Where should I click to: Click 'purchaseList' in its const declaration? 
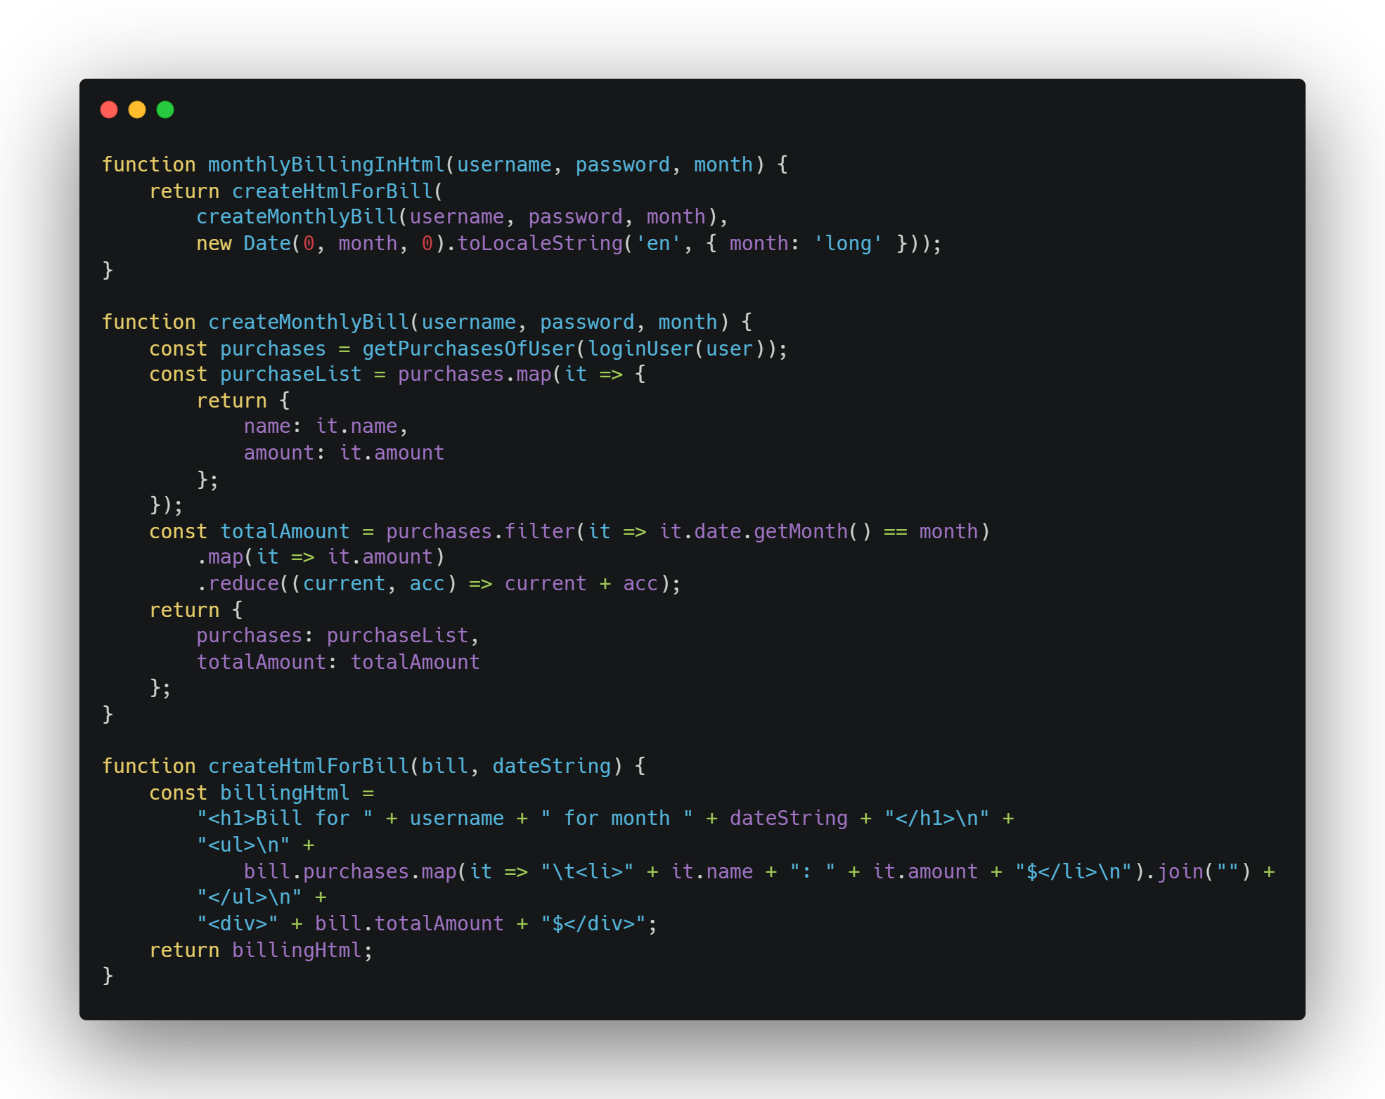click(x=291, y=374)
